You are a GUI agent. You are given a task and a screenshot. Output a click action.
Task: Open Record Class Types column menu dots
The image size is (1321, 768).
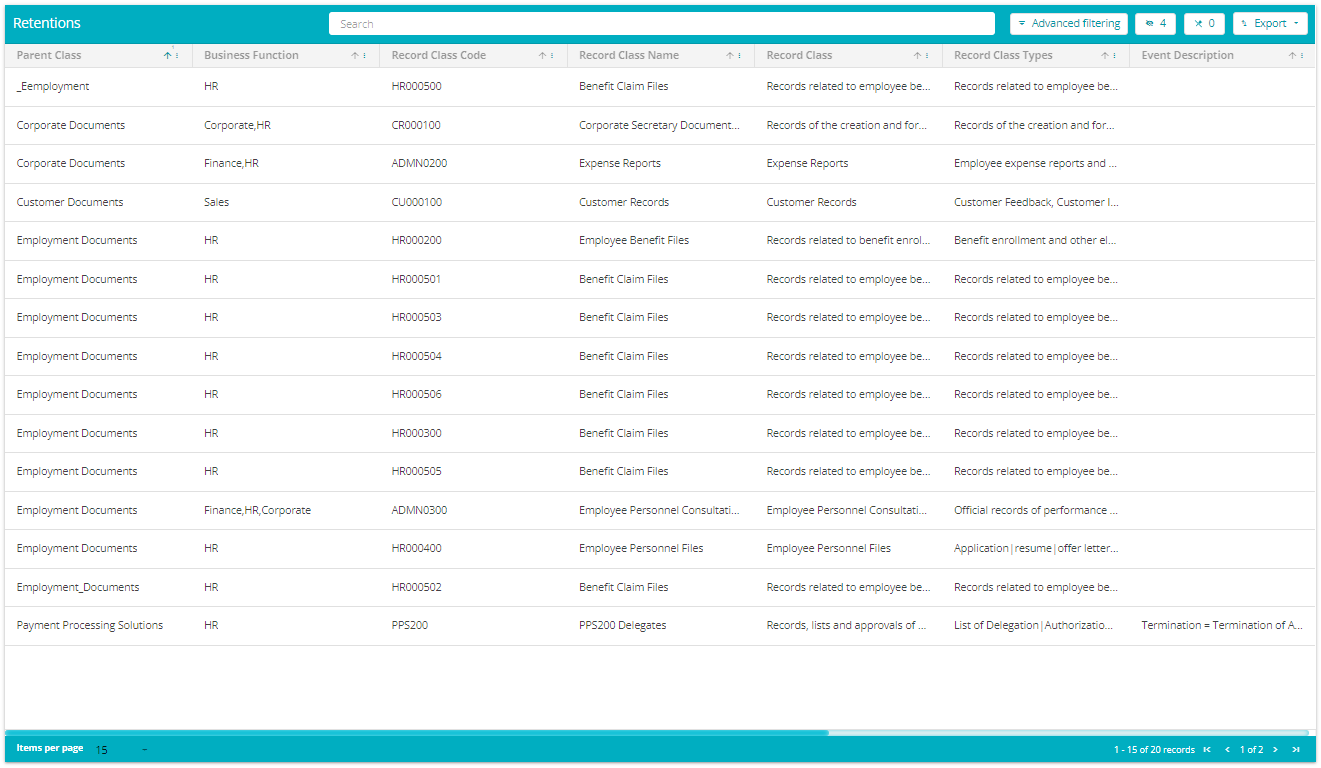tap(1114, 56)
